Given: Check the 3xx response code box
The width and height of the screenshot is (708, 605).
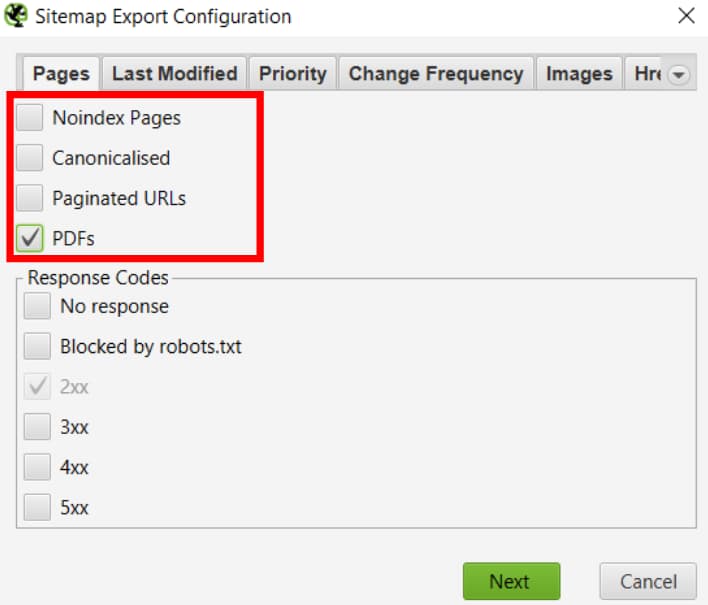Looking at the screenshot, I should pos(37,427).
